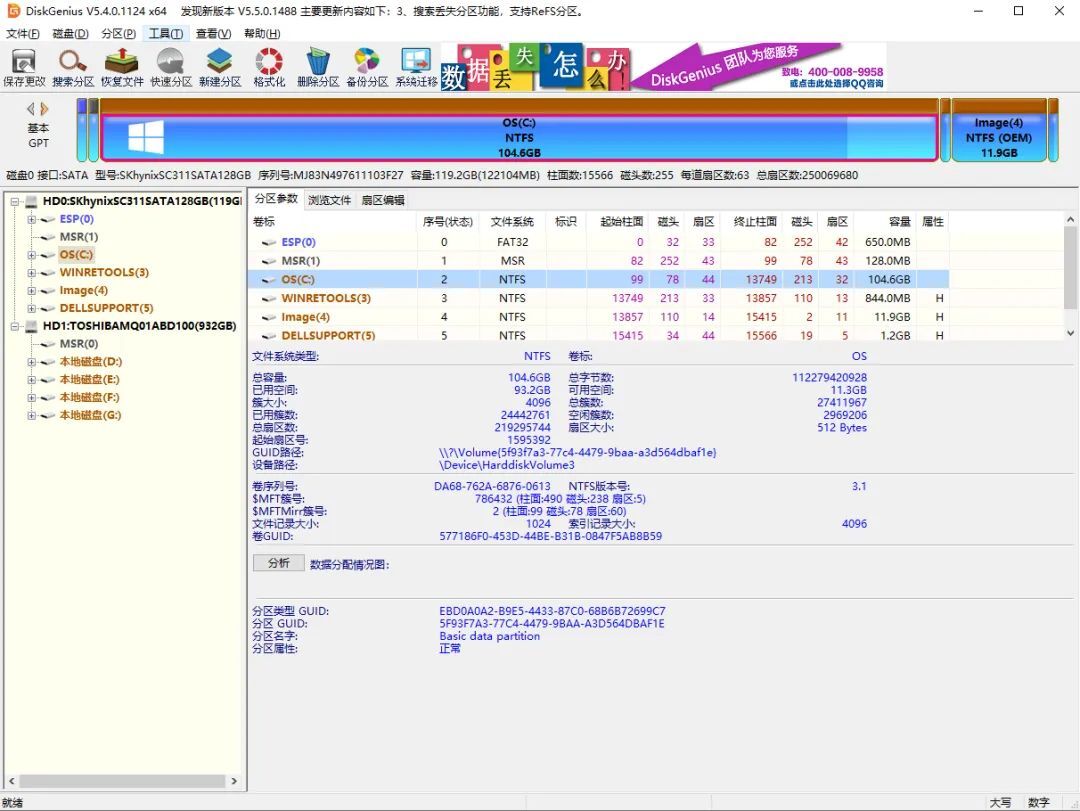
Task: Collapse the HD0 SKhynix disk tree node
Action: point(15,201)
